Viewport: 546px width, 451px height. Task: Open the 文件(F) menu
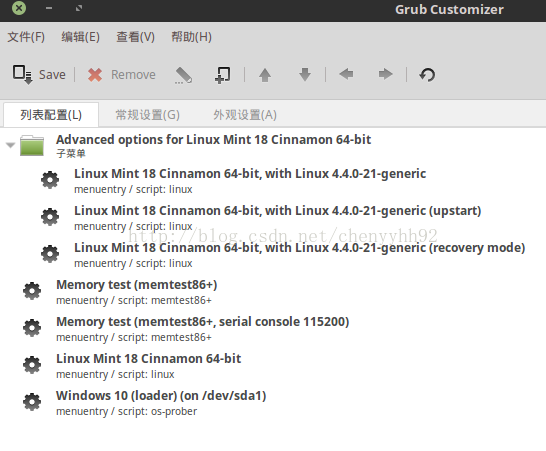[x=26, y=37]
